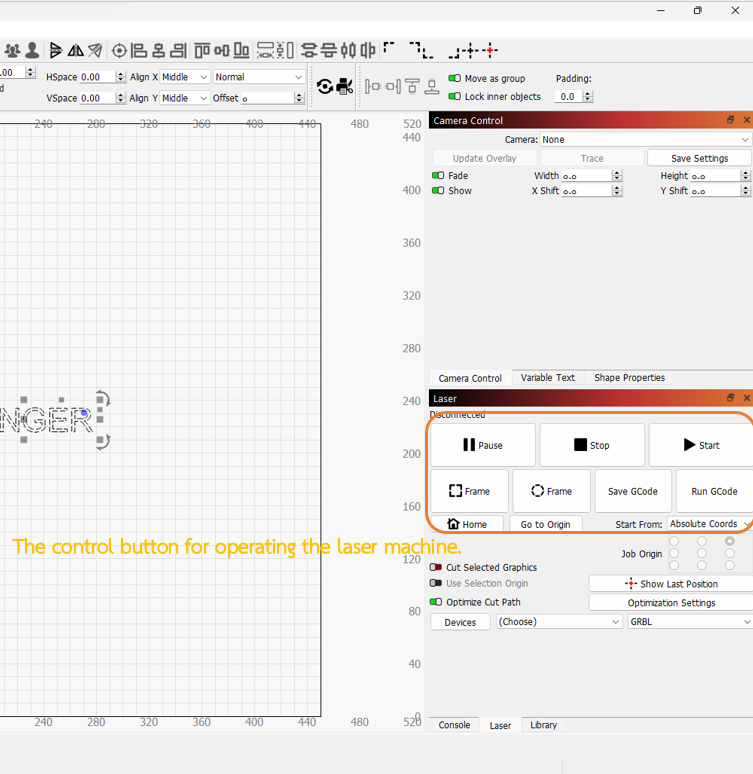The height and width of the screenshot is (774, 753).
Task: Pause the running laser job
Action: pos(482,445)
